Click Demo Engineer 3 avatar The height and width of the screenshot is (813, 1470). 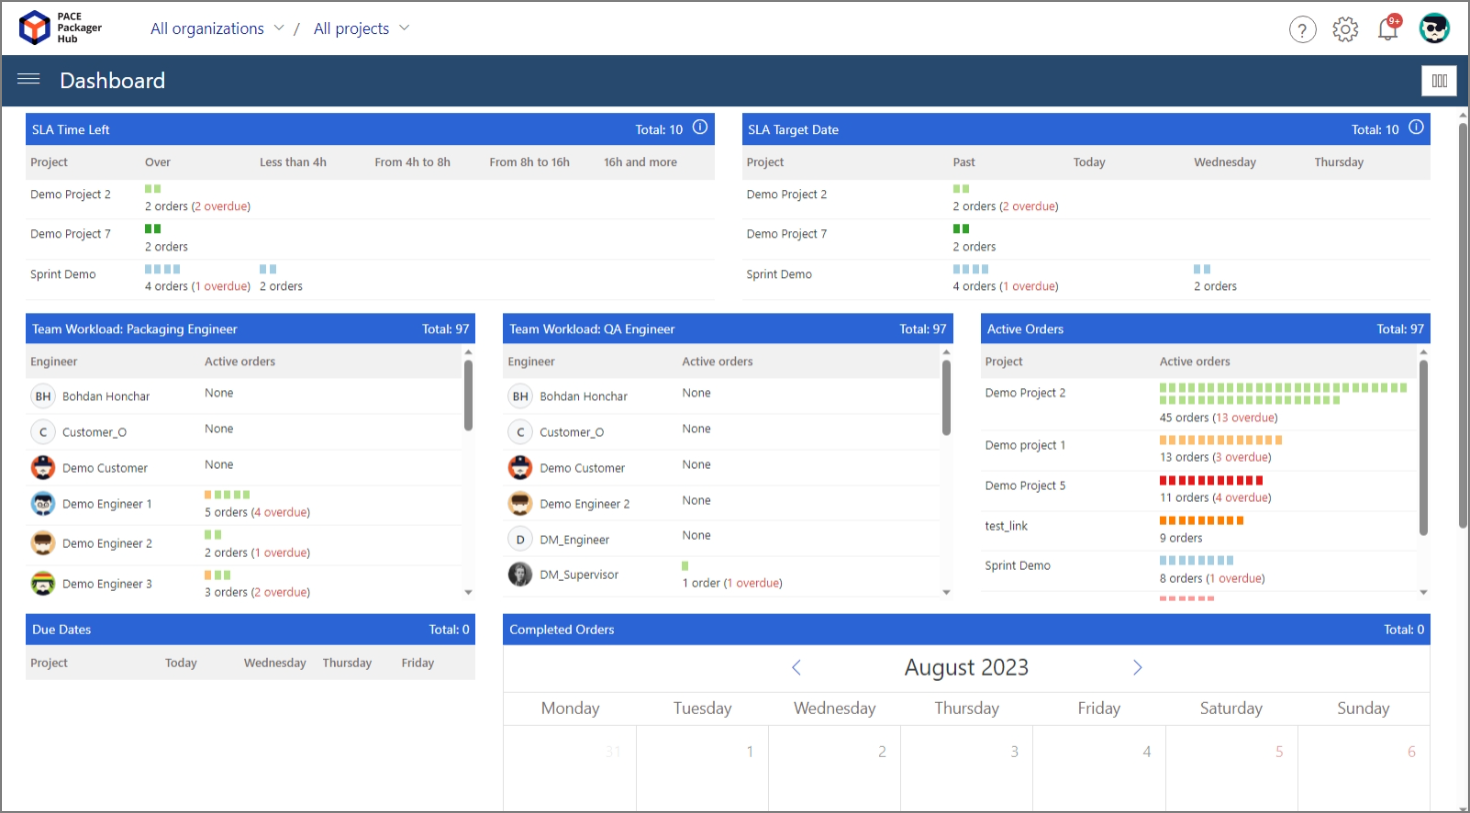click(x=43, y=583)
